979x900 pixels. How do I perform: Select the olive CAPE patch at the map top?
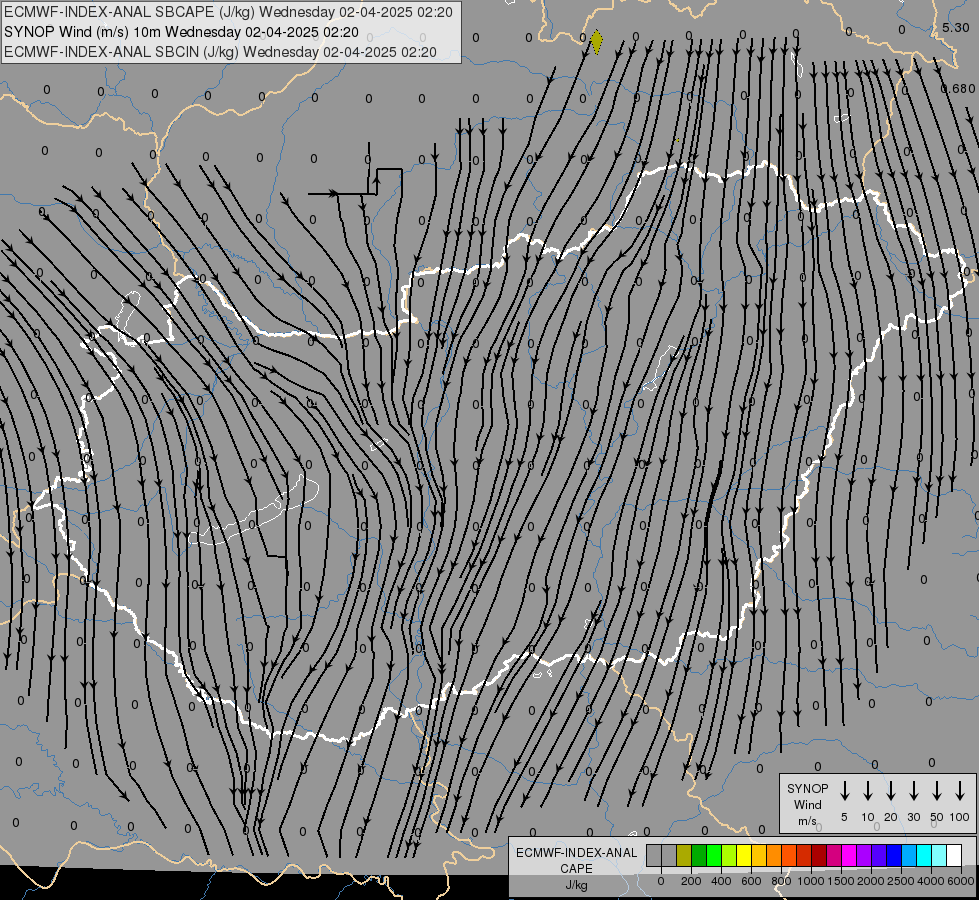(597, 42)
